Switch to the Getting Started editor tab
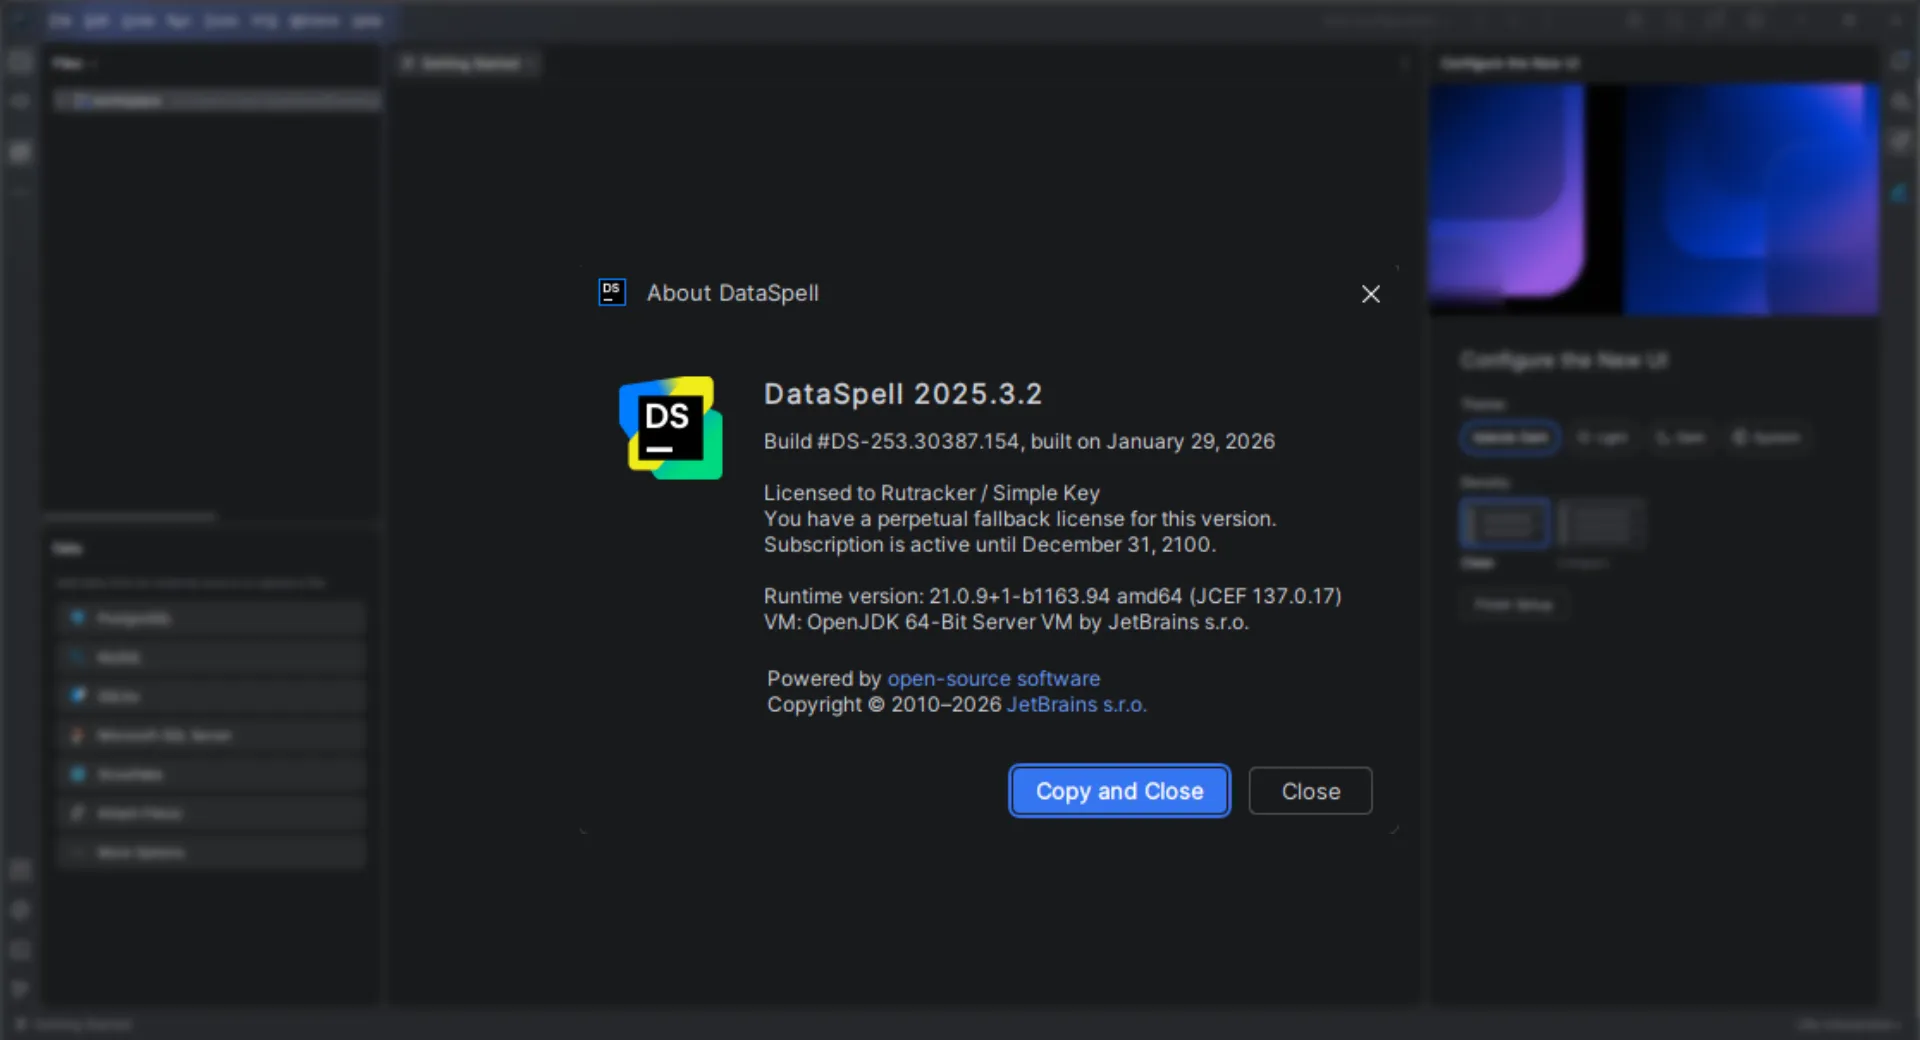 pos(470,64)
